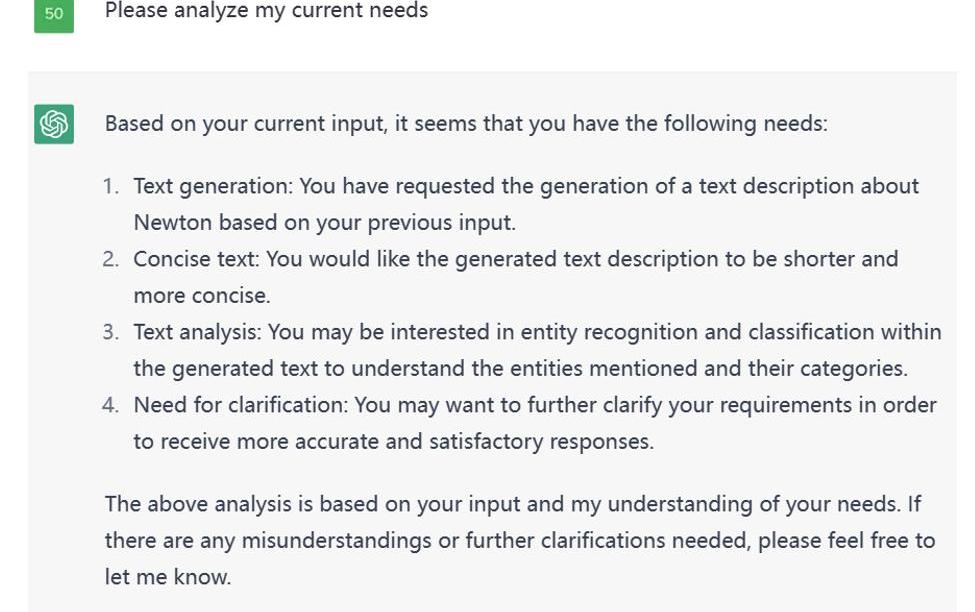Click the 'Need for clarification' list item heading
The width and height of the screenshot is (975, 612).
[241, 405]
